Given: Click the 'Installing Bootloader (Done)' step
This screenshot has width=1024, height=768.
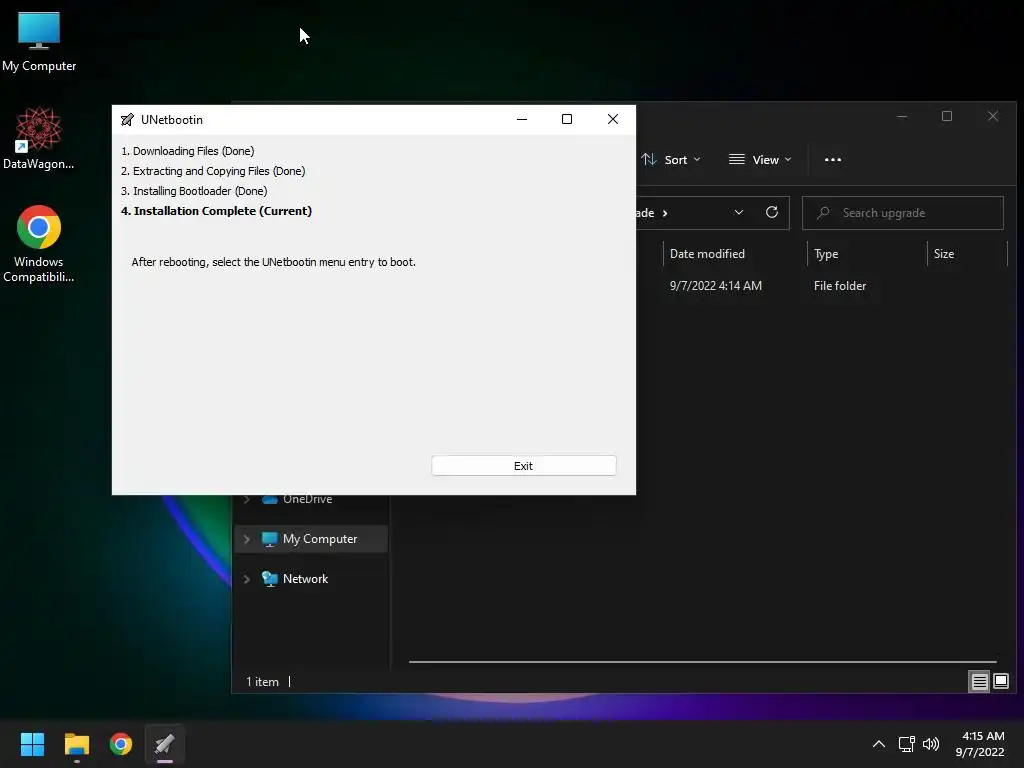Looking at the screenshot, I should click(x=194, y=191).
